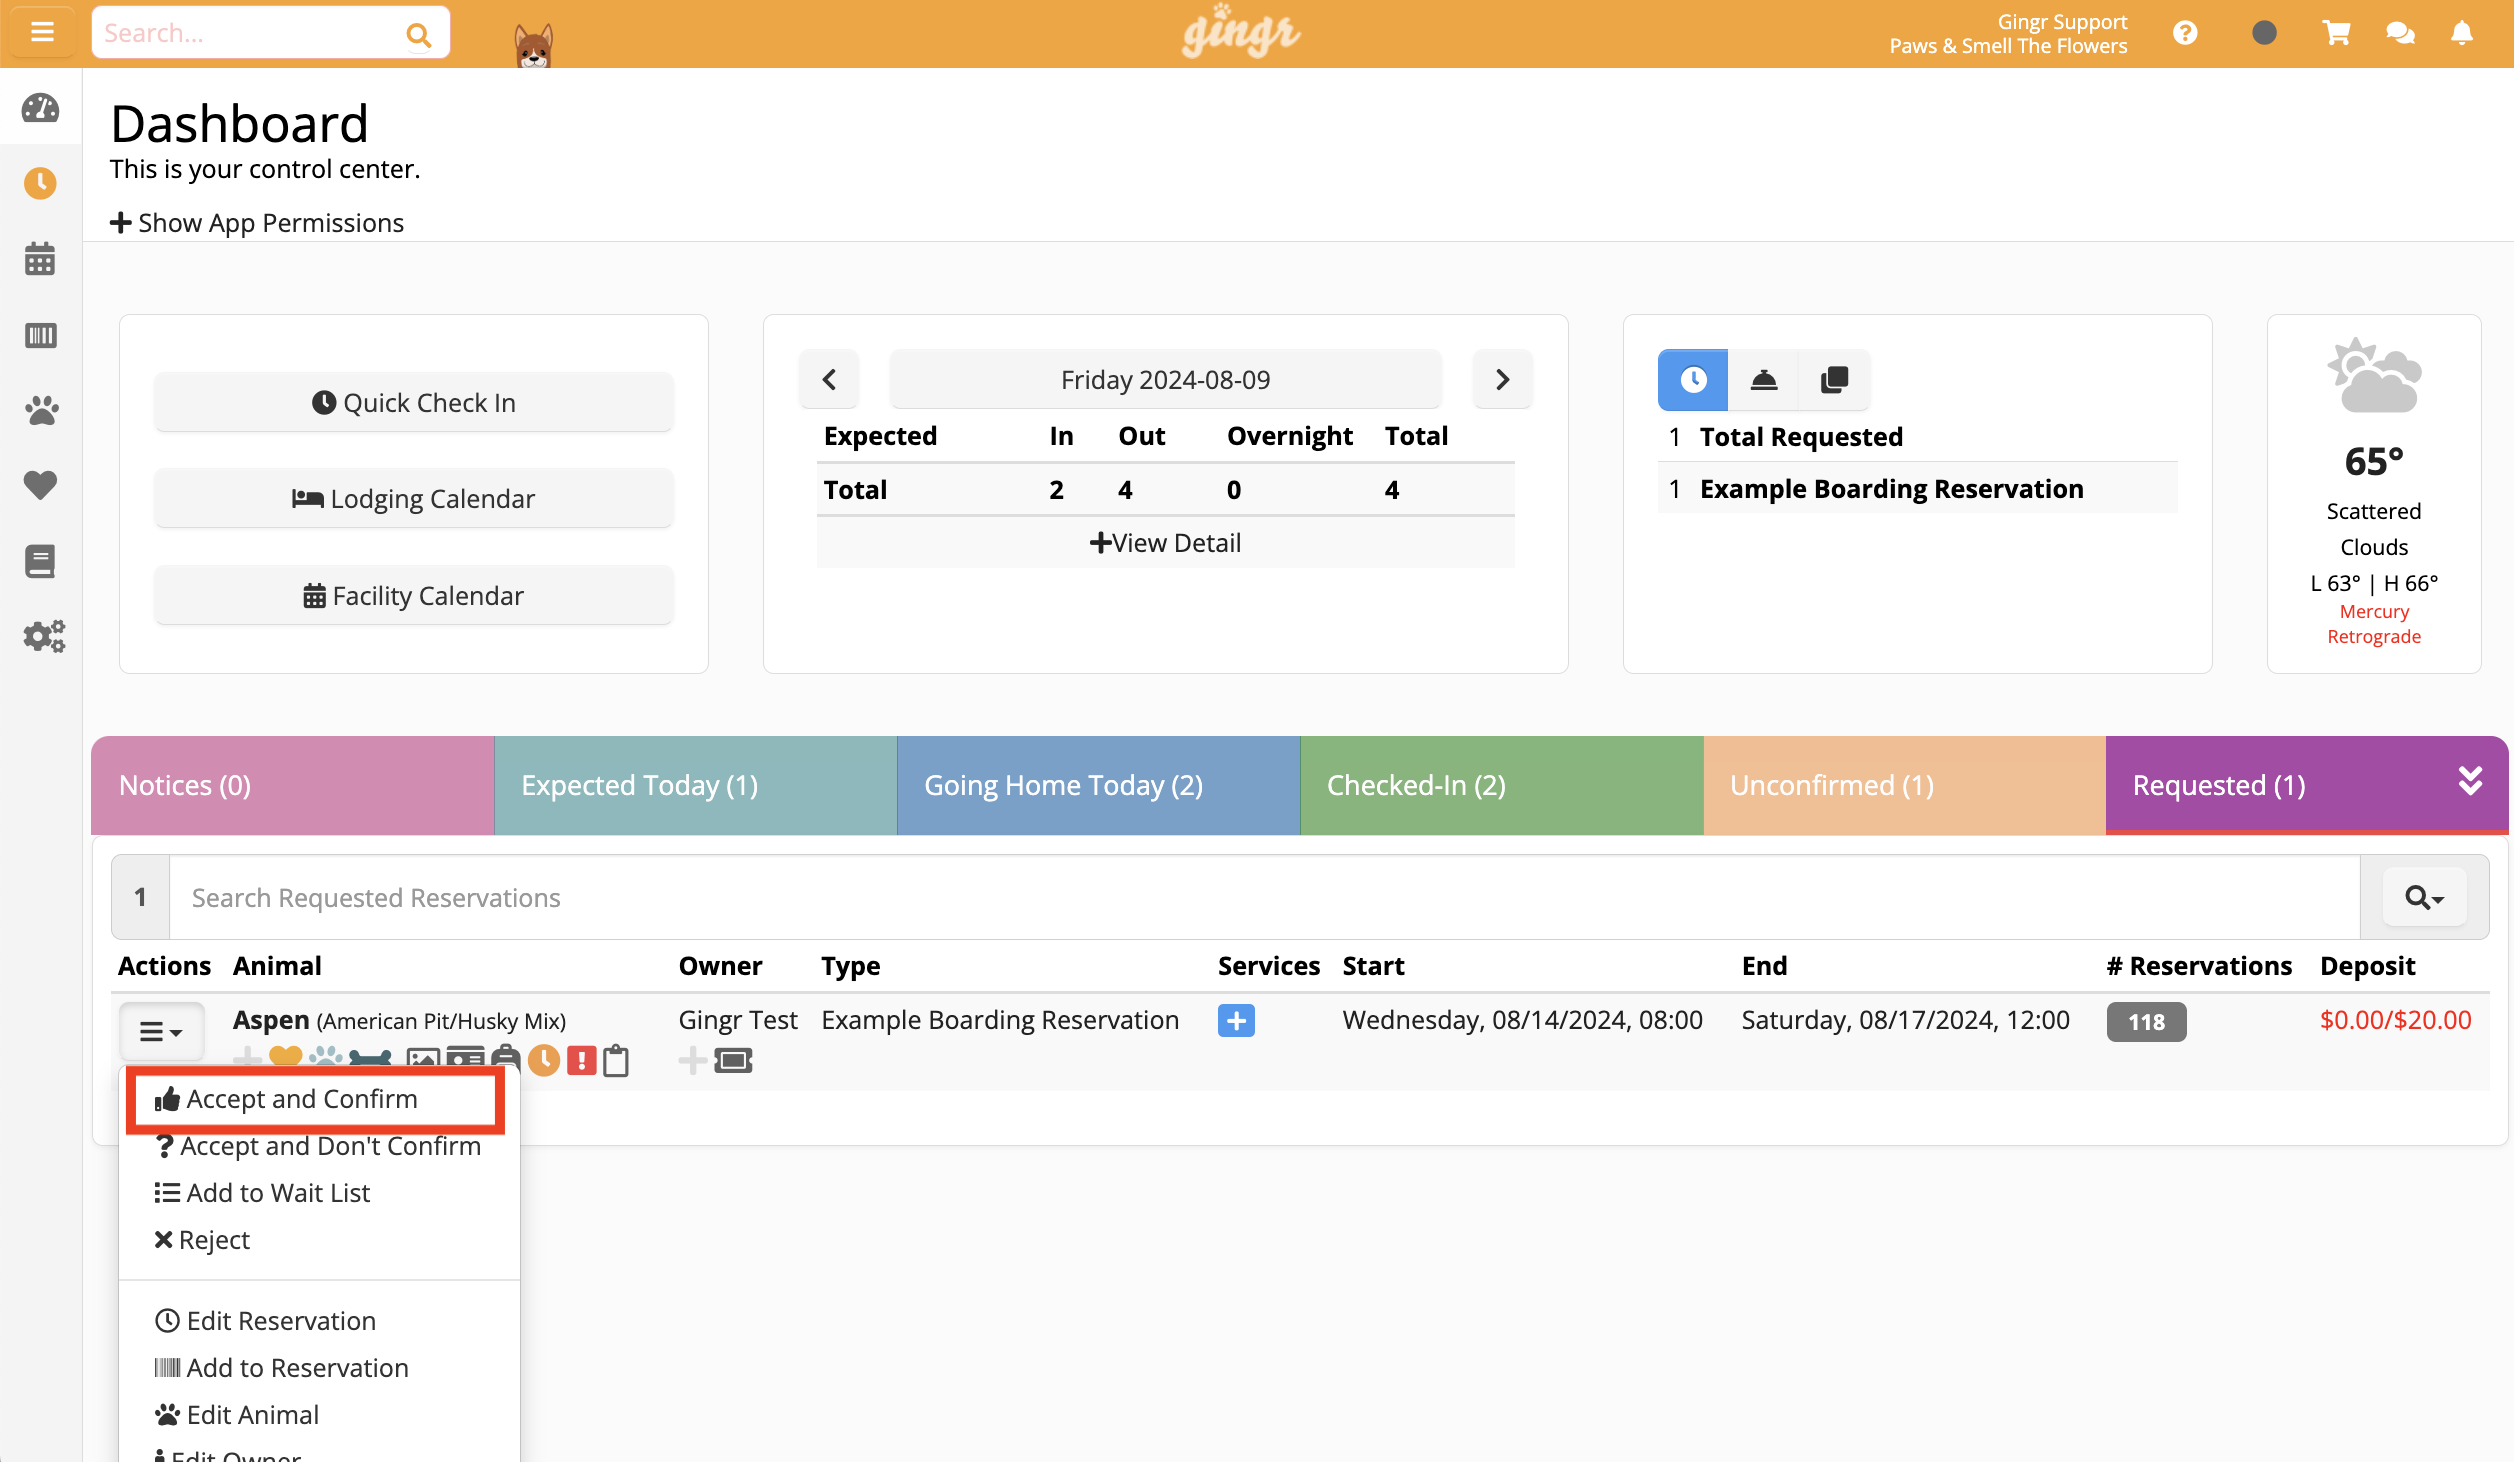Open the calendar sidebar icon
Screen dimensions: 2514x1462
point(41,259)
